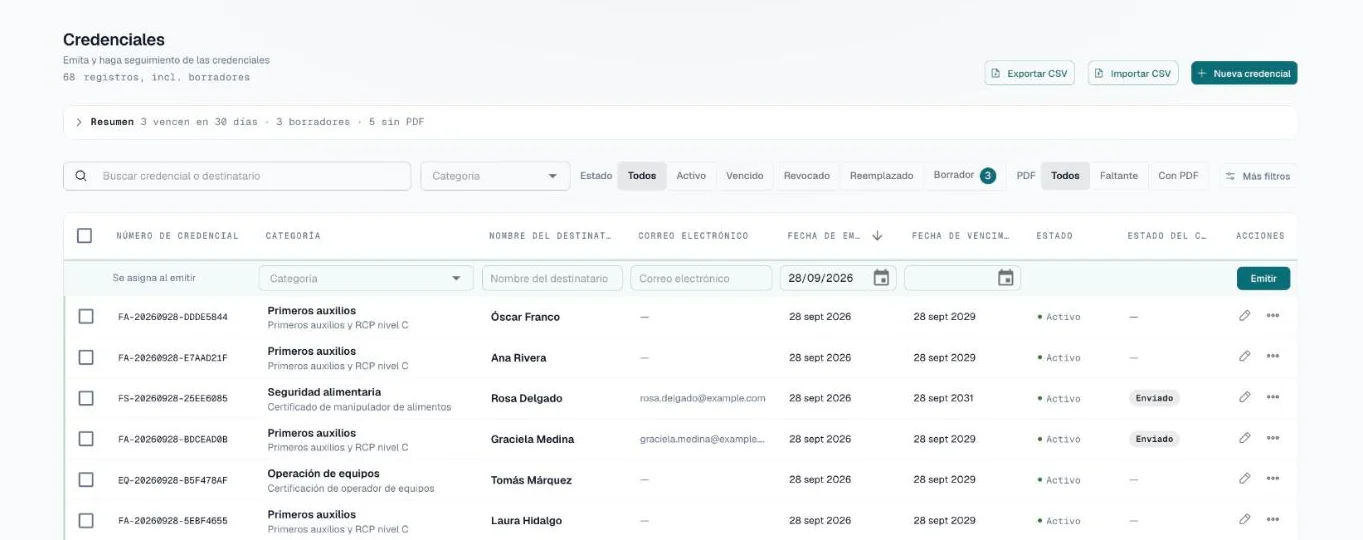Click Enviado badge in Graciela Medina row

pos(1154,439)
